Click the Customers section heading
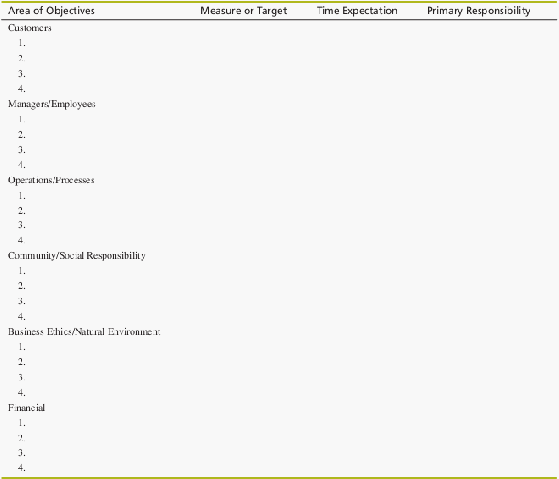Screen dimensions: 559x479 30,28
